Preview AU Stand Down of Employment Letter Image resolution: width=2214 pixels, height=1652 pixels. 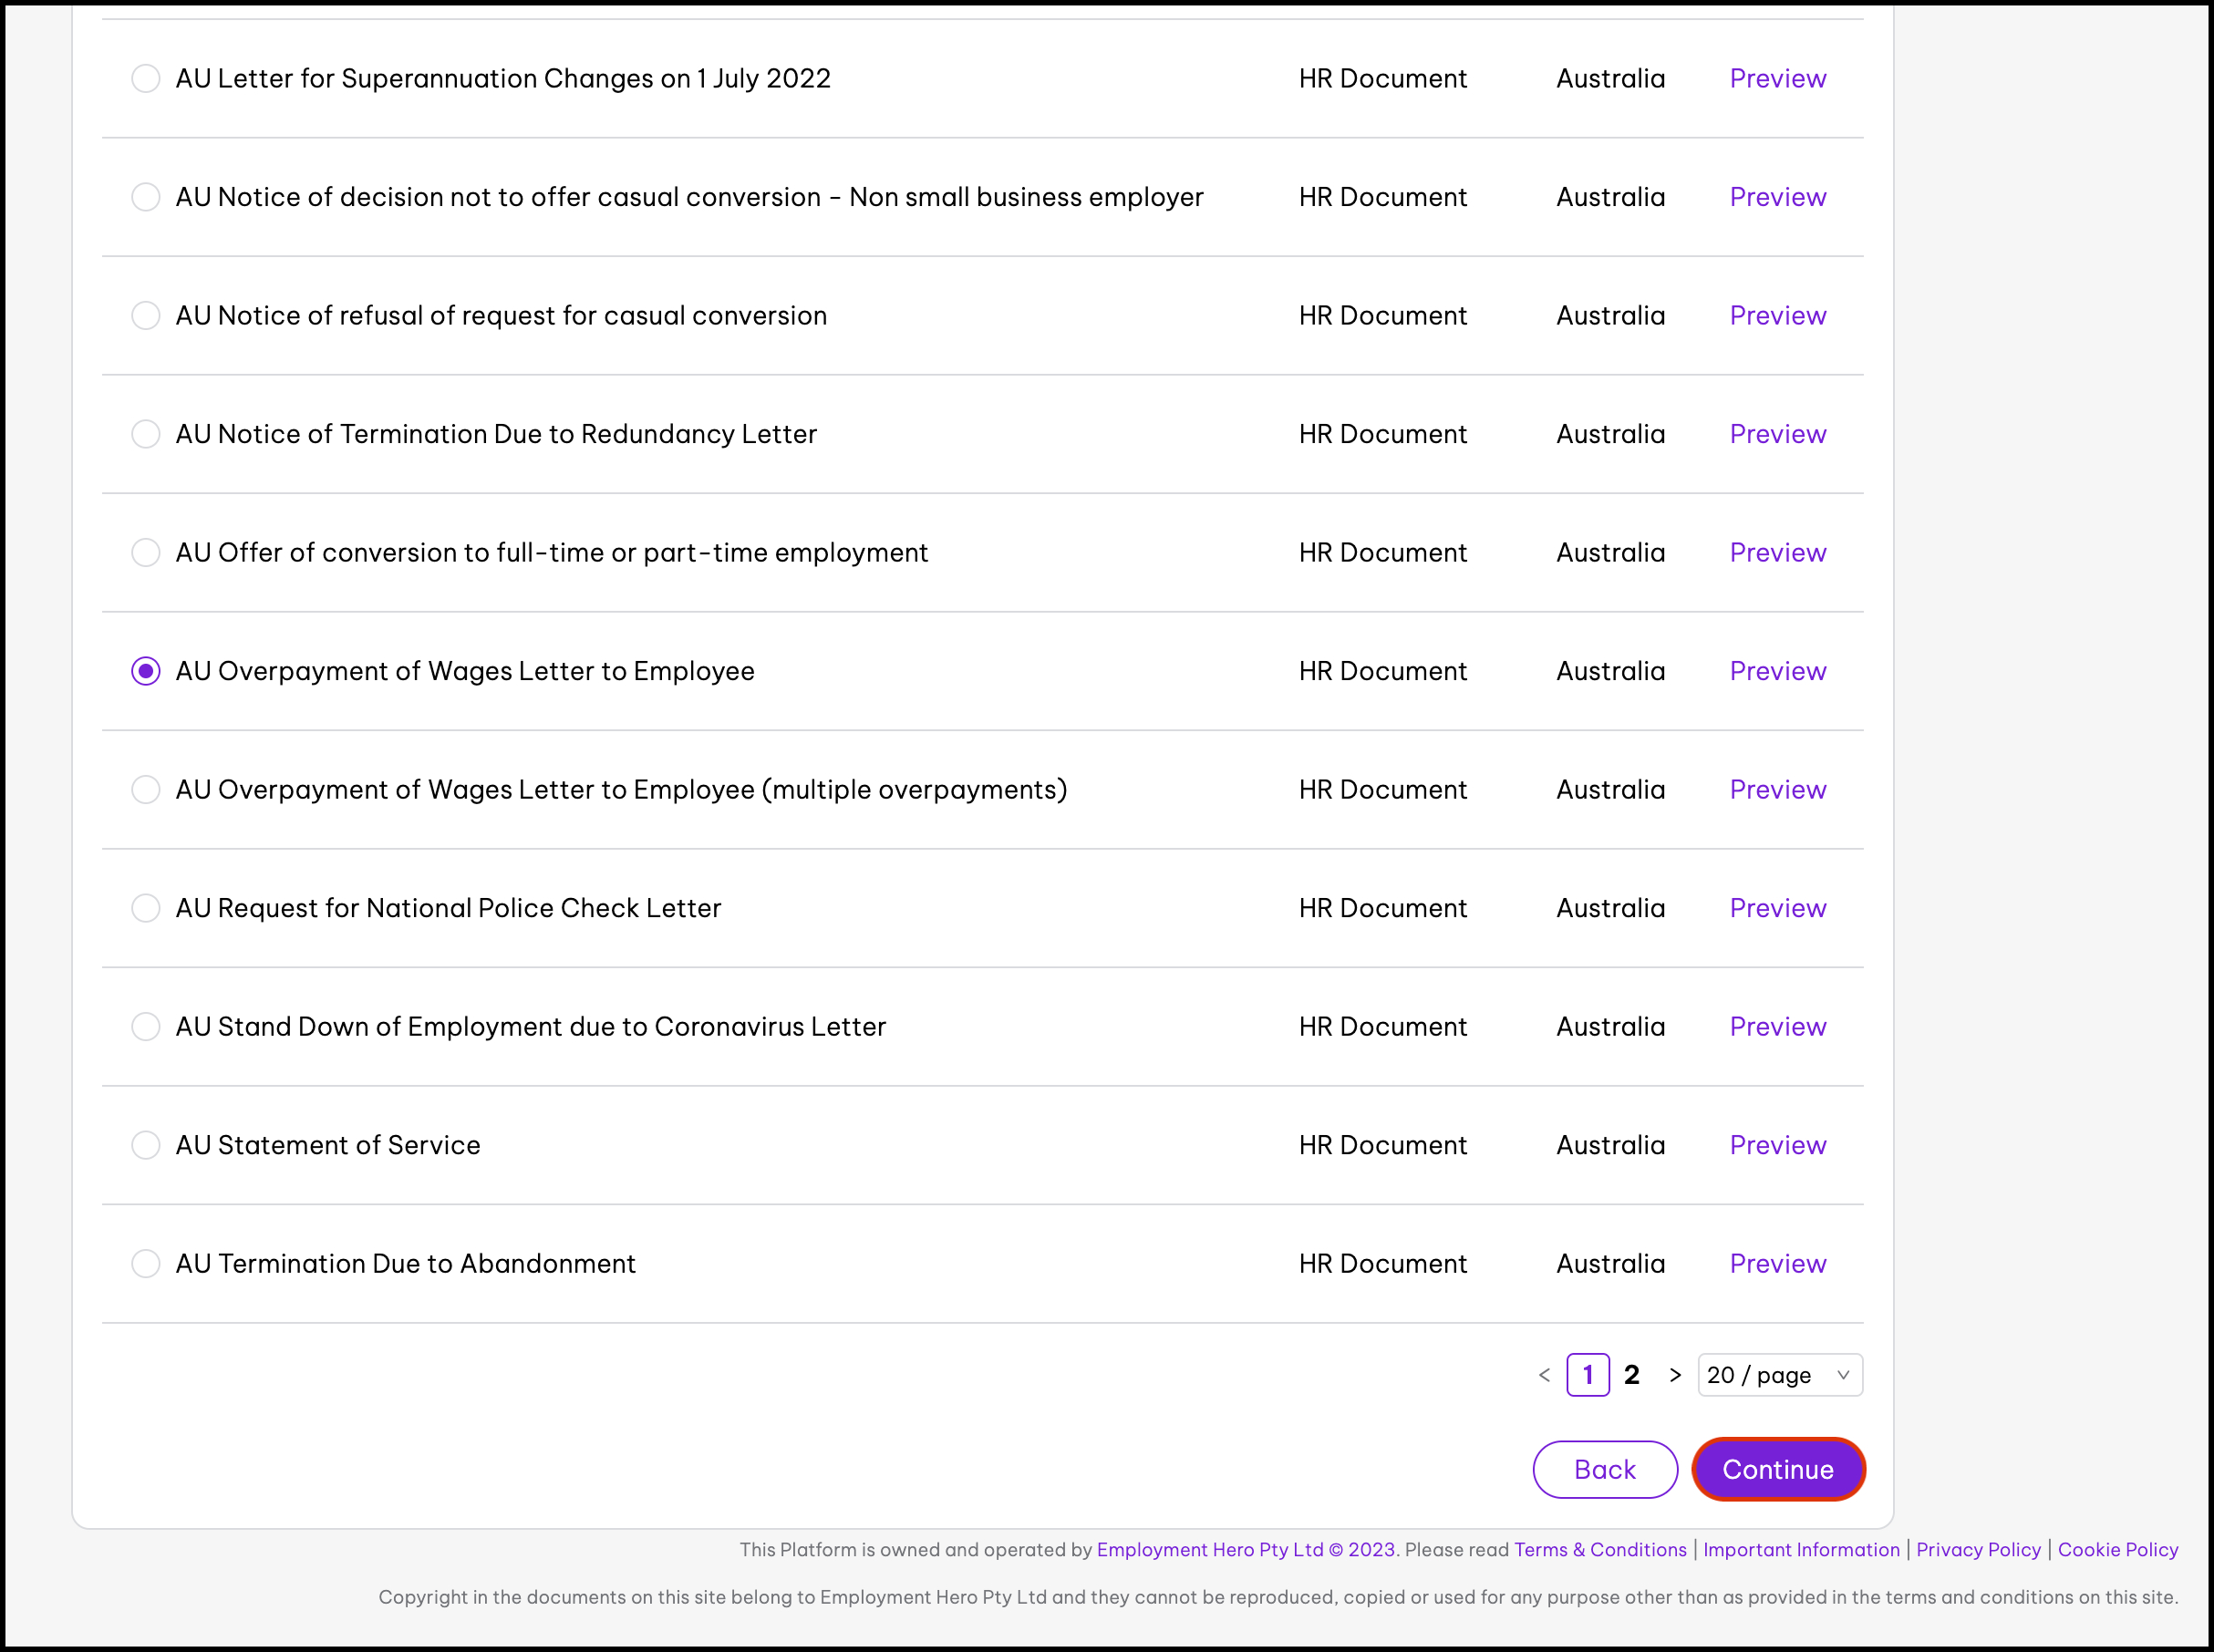click(1777, 1027)
